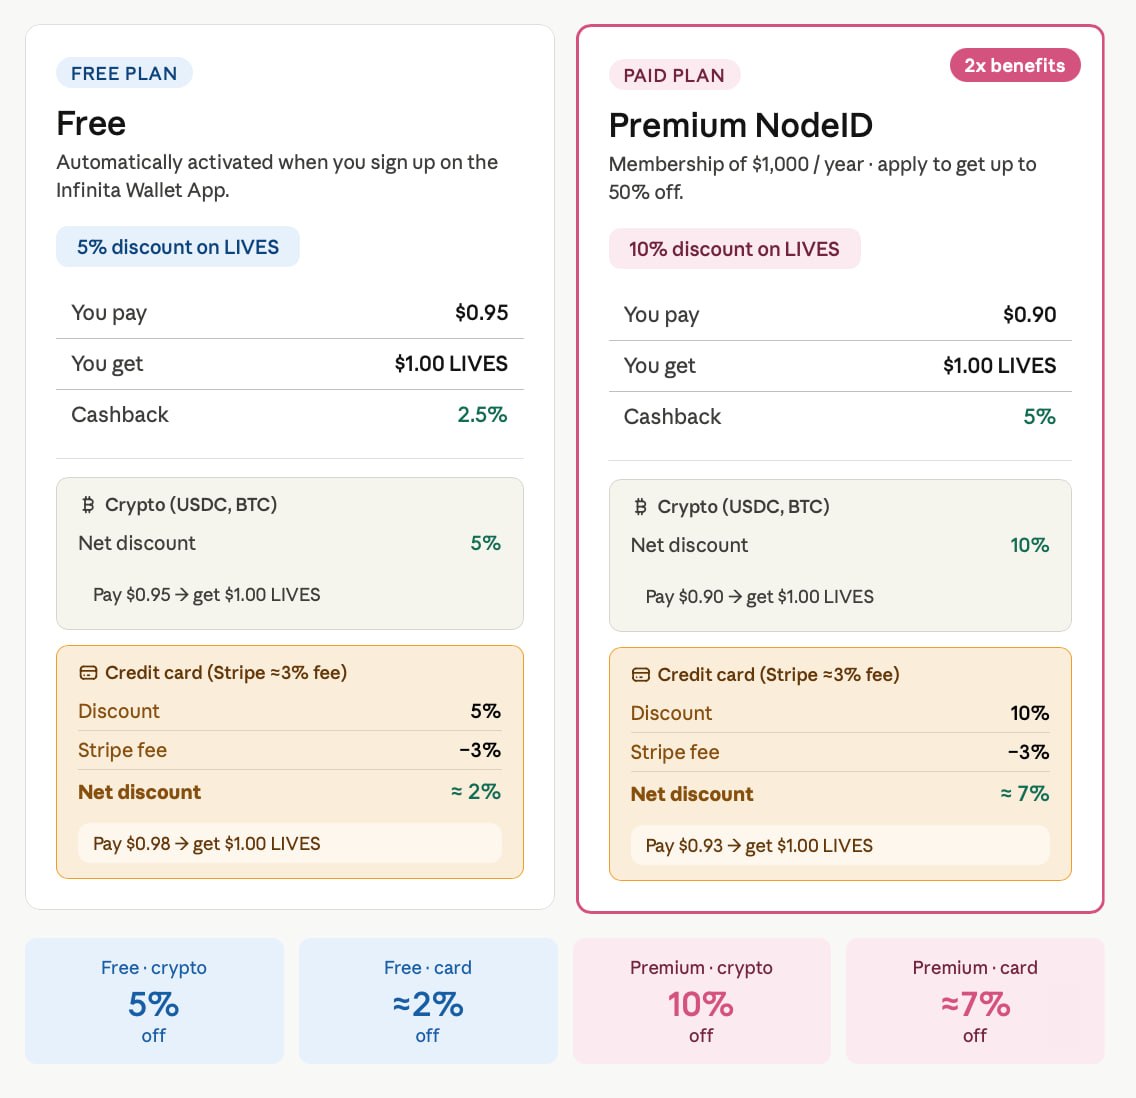Click the Premium NodeID heading

point(740,125)
